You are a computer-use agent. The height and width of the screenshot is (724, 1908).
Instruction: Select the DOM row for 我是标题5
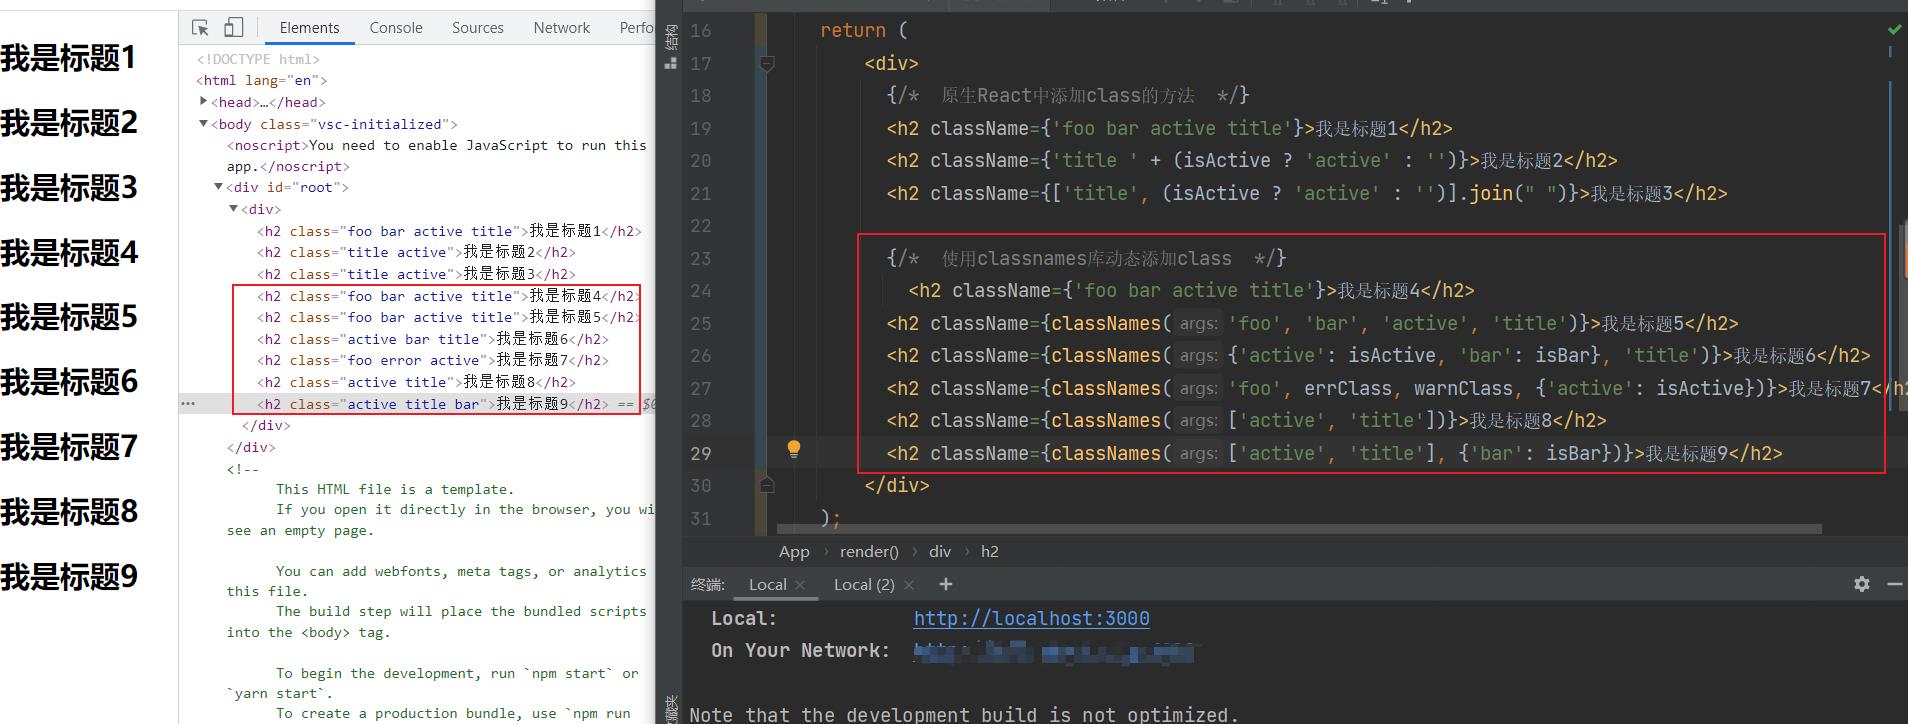coord(449,317)
